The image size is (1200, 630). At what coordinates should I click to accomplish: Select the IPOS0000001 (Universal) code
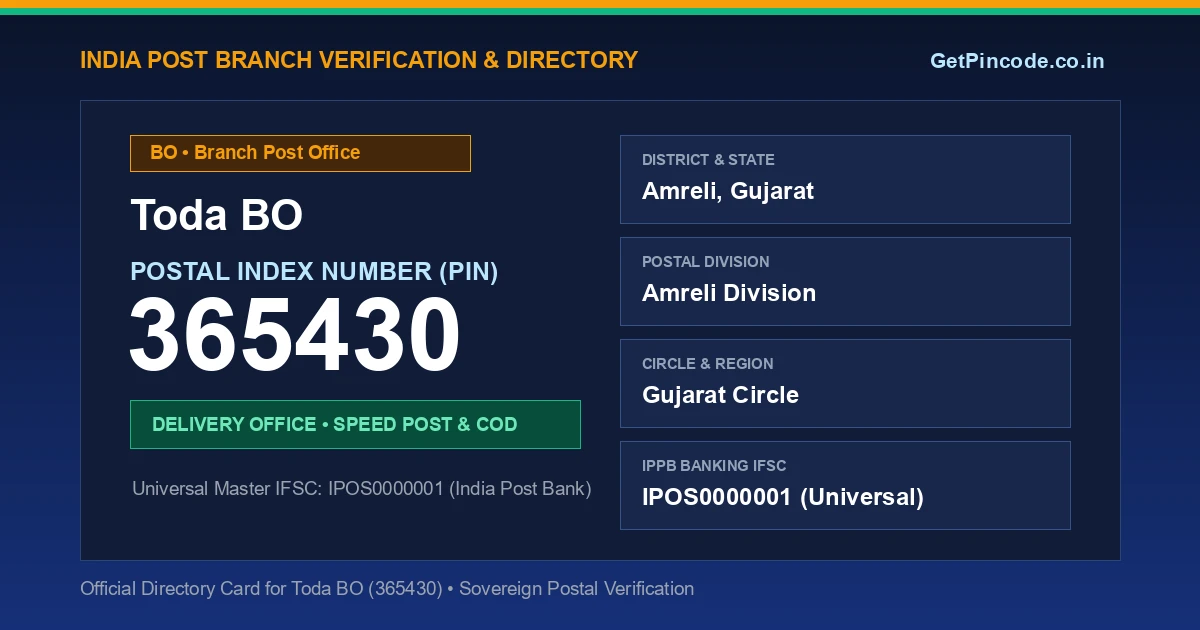point(783,497)
